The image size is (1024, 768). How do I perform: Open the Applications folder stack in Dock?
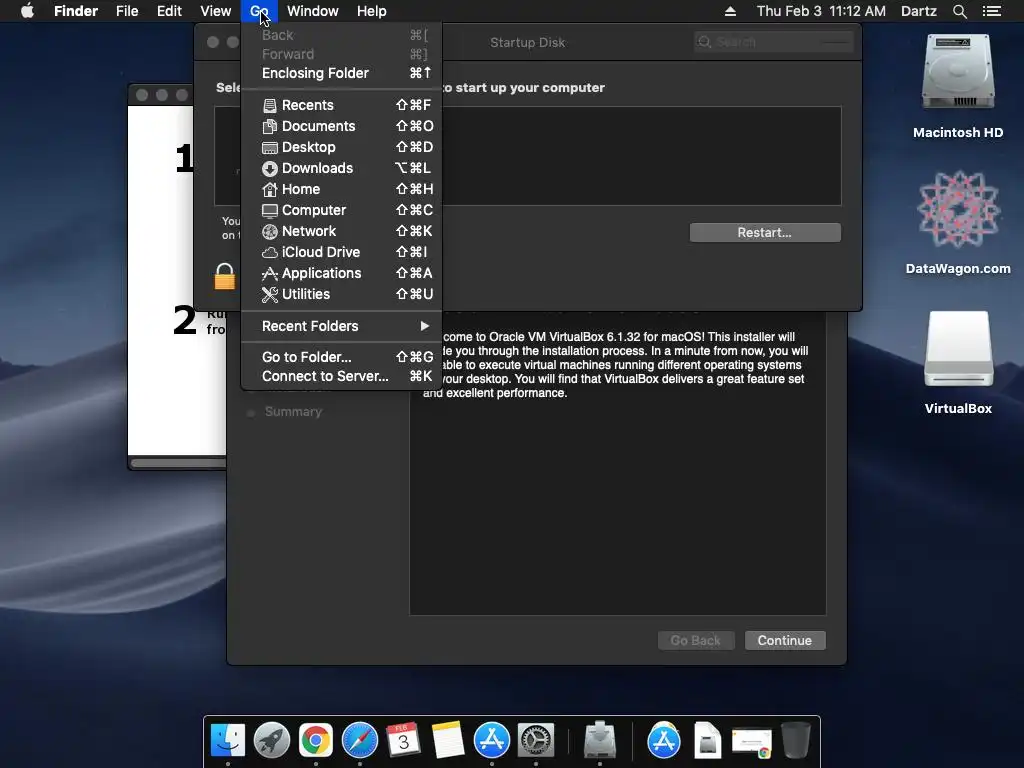(x=664, y=740)
